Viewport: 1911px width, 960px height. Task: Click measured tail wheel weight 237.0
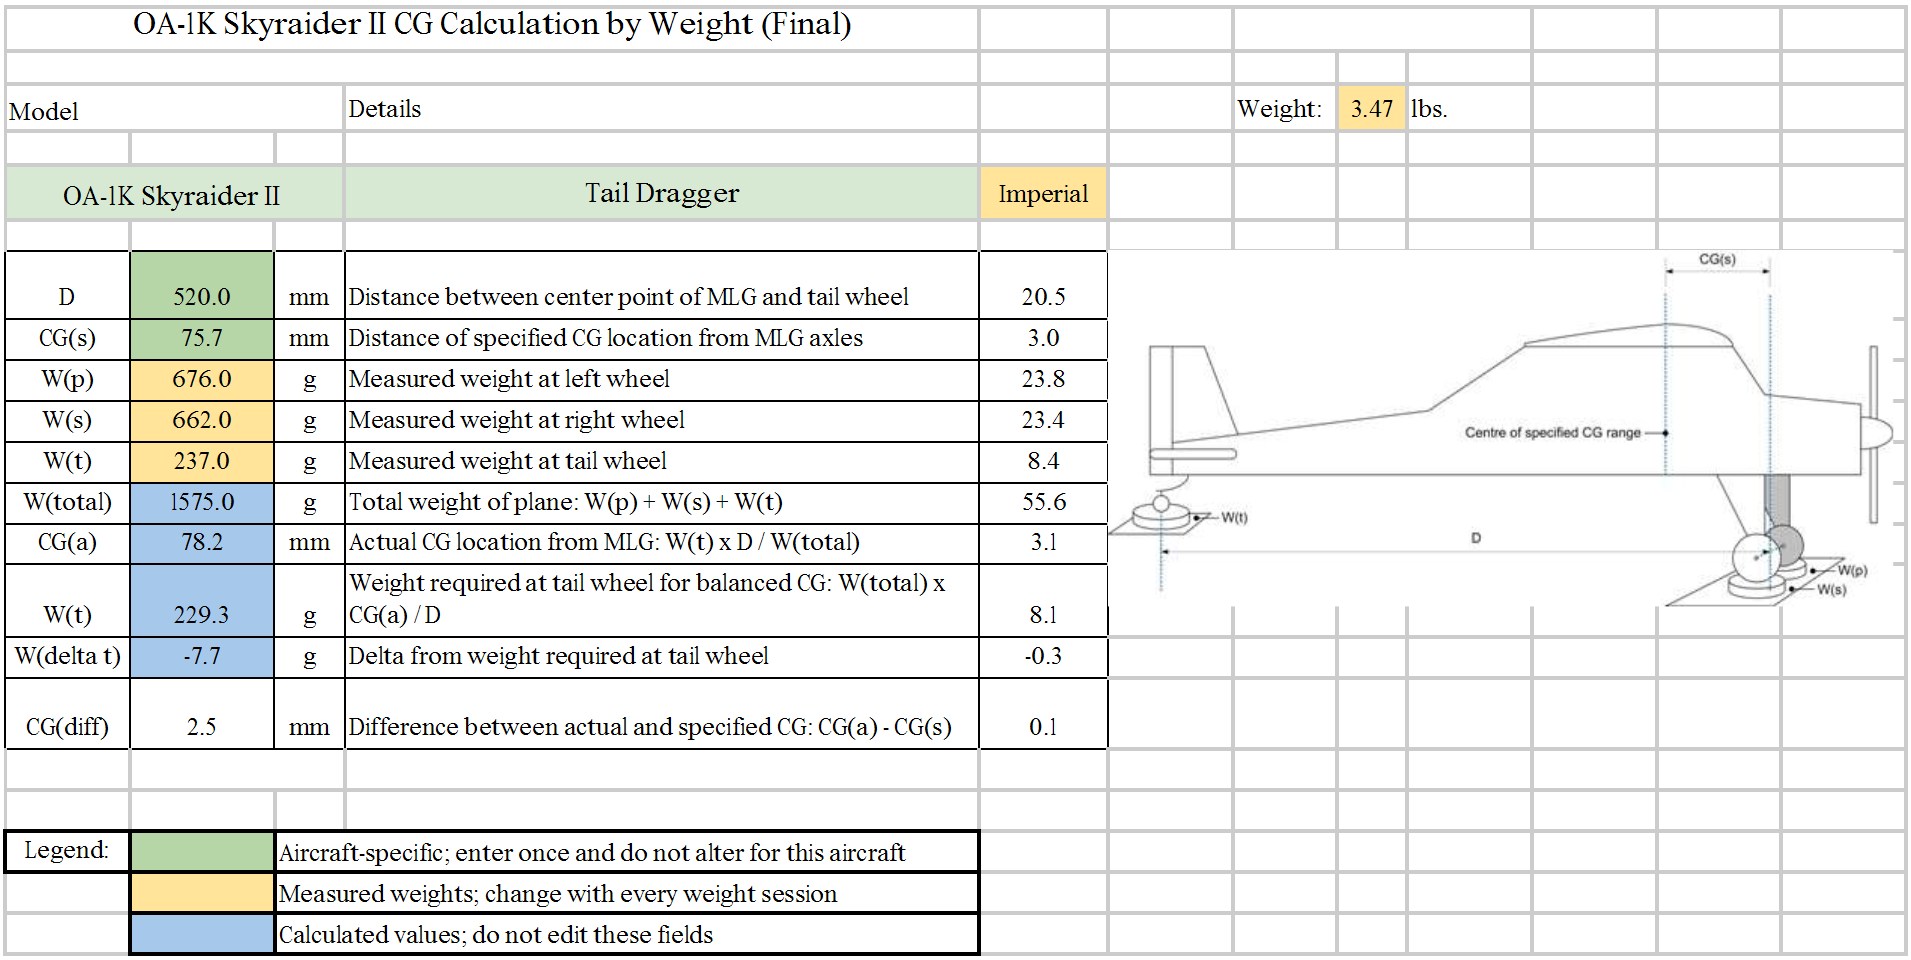(x=201, y=461)
